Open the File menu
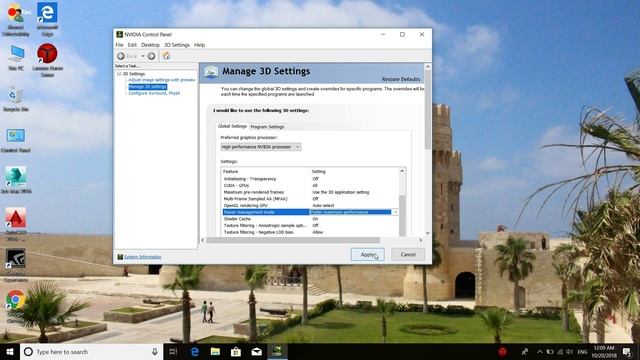Viewport: 640px width, 360px height. point(119,45)
